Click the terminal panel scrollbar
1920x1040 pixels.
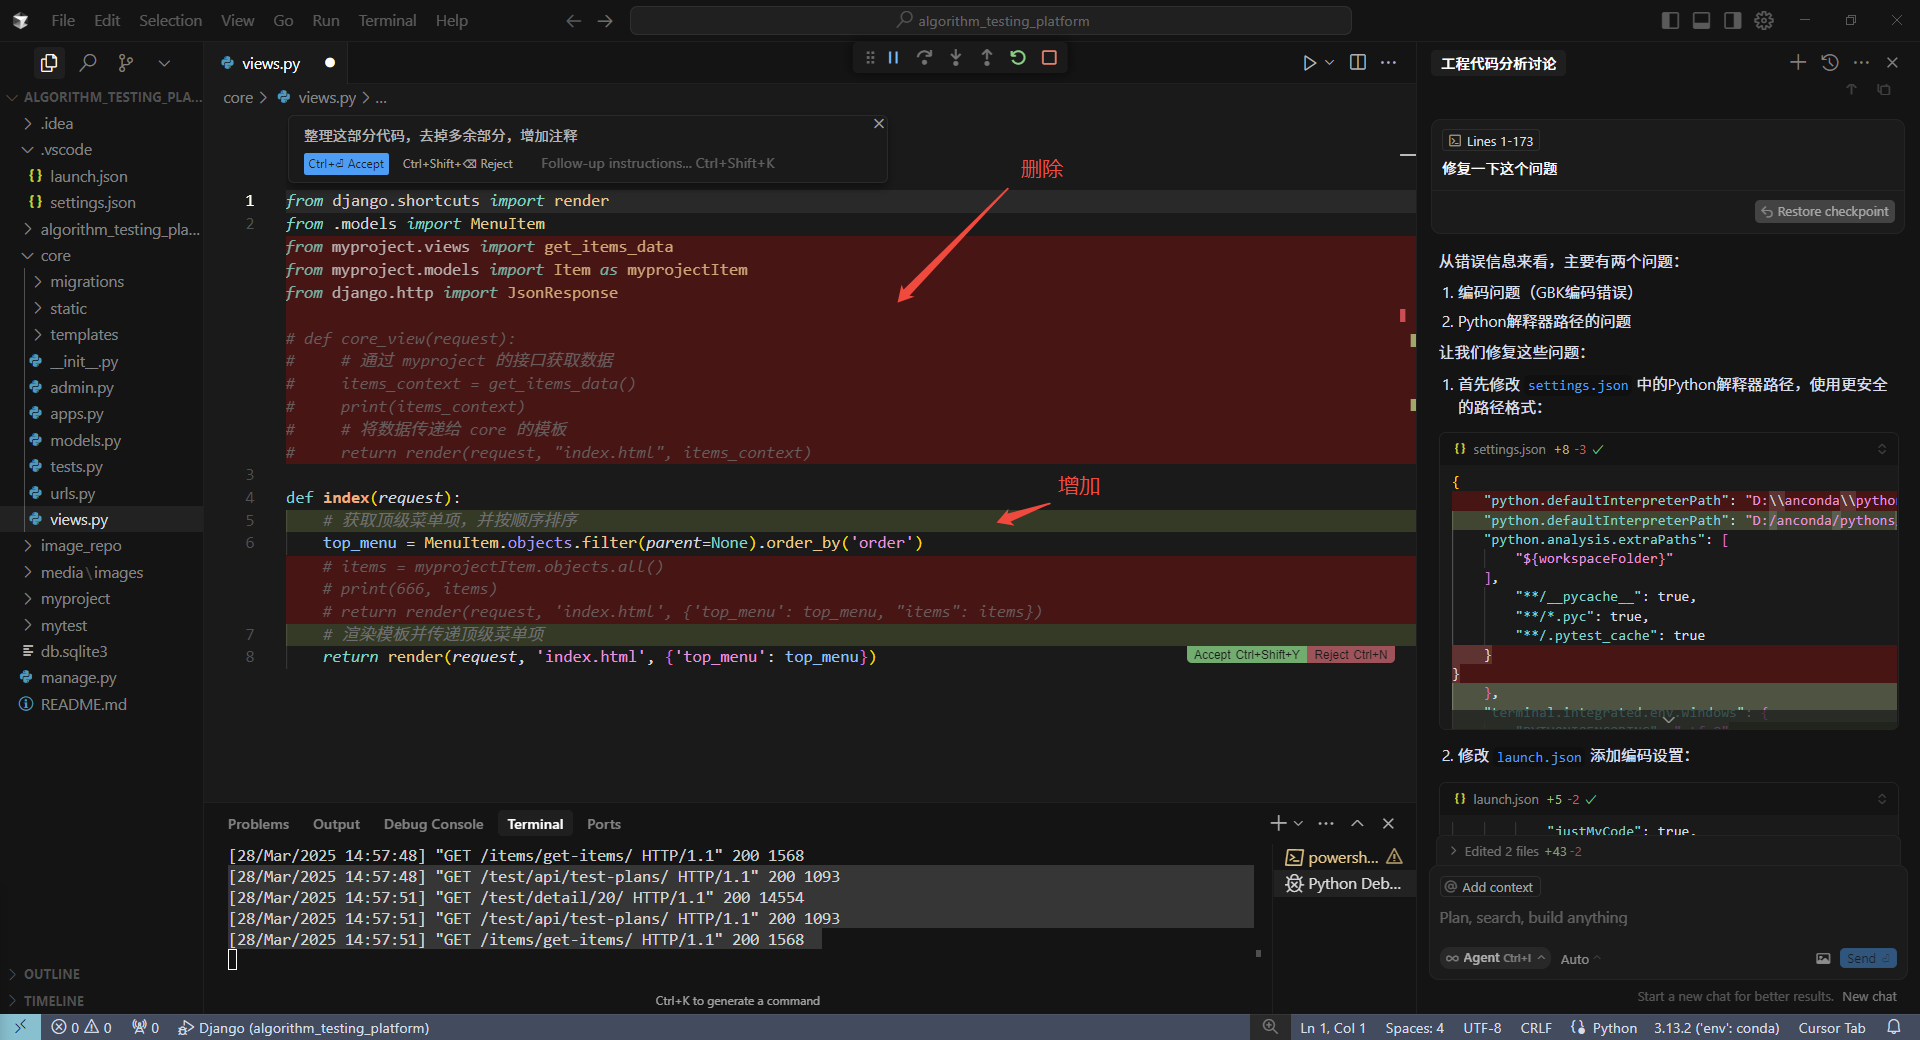coord(1258,953)
